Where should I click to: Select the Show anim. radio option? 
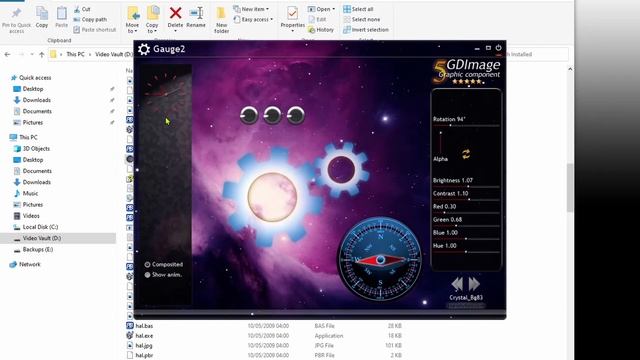coord(163,275)
